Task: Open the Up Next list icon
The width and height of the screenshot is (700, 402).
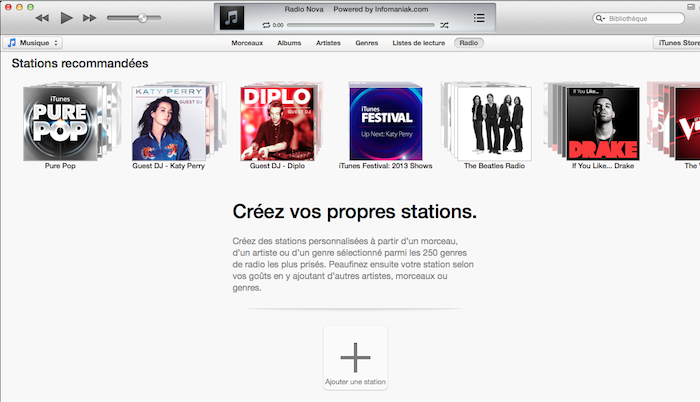Action: (x=479, y=18)
